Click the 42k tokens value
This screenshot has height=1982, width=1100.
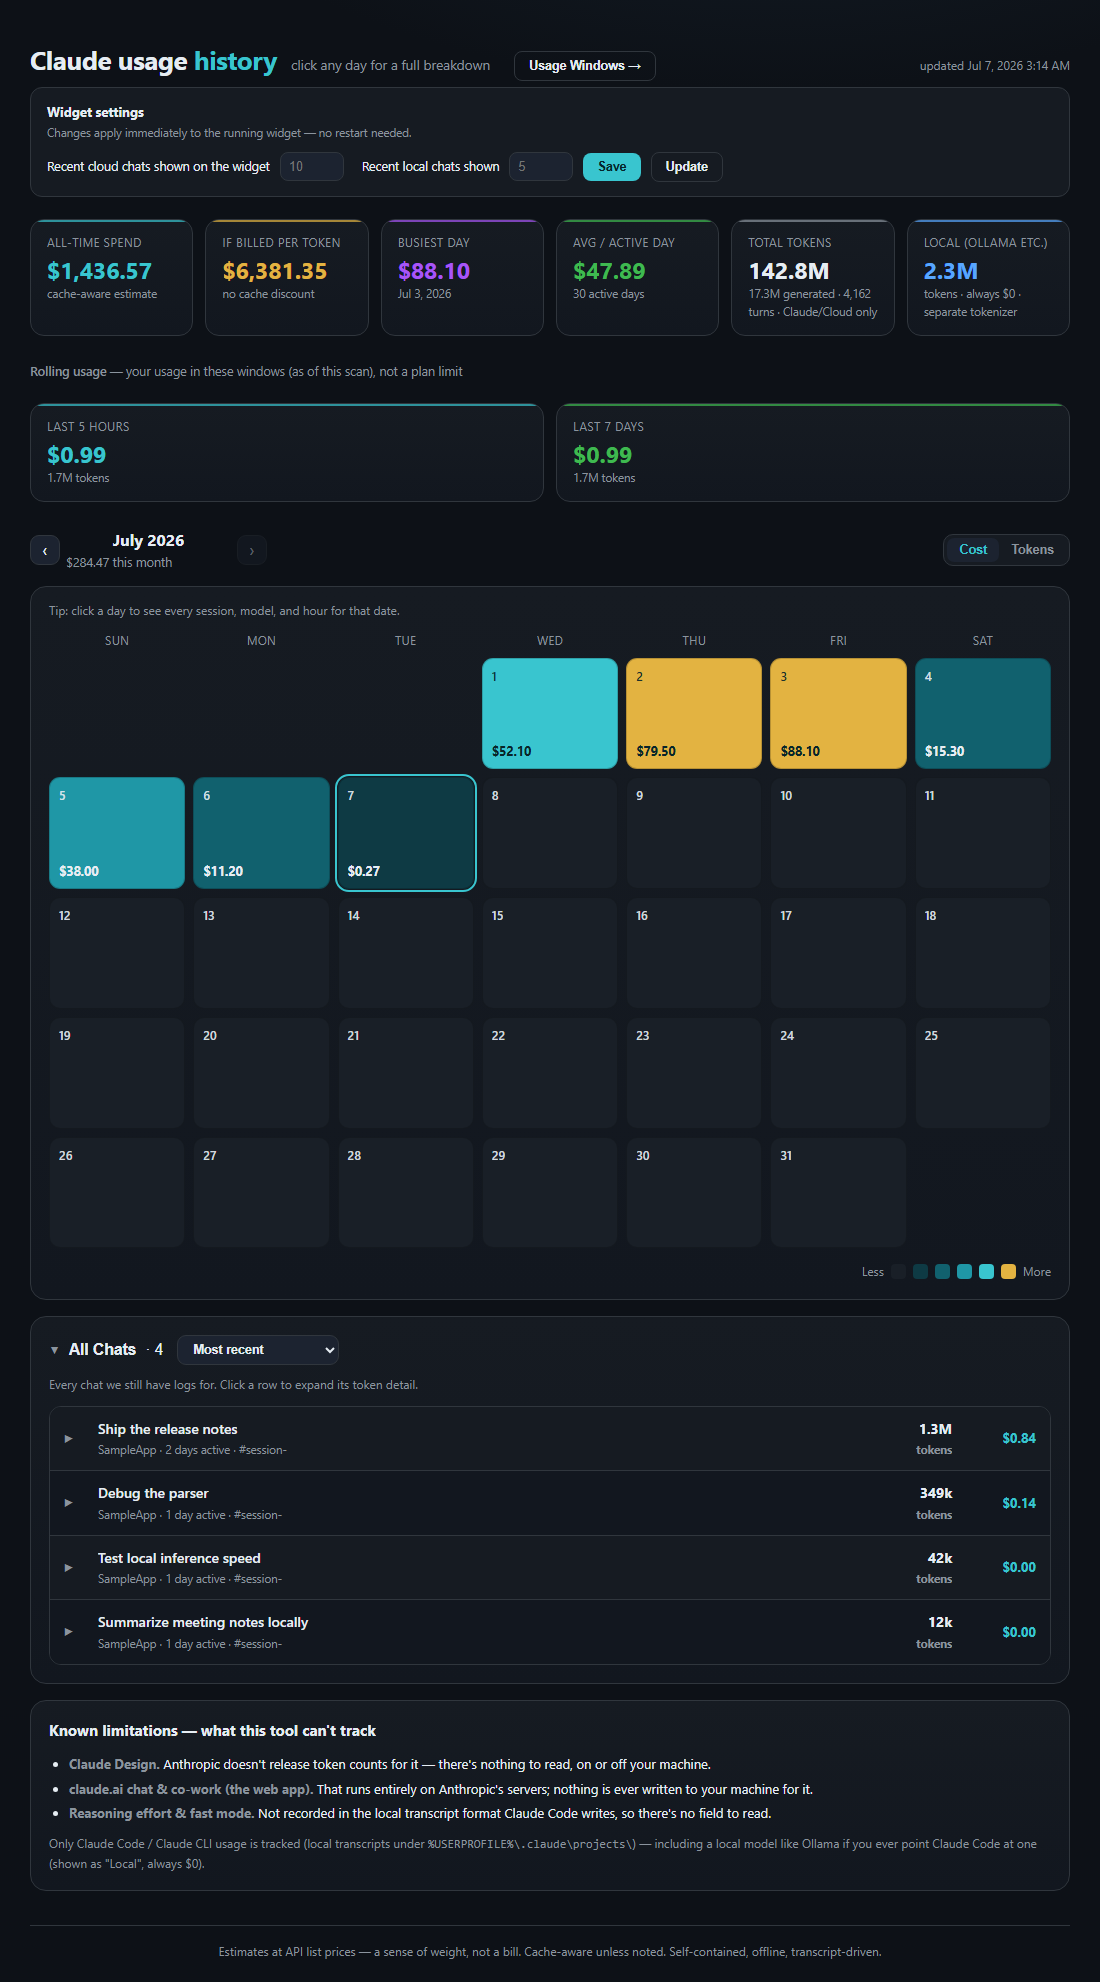(x=940, y=1559)
